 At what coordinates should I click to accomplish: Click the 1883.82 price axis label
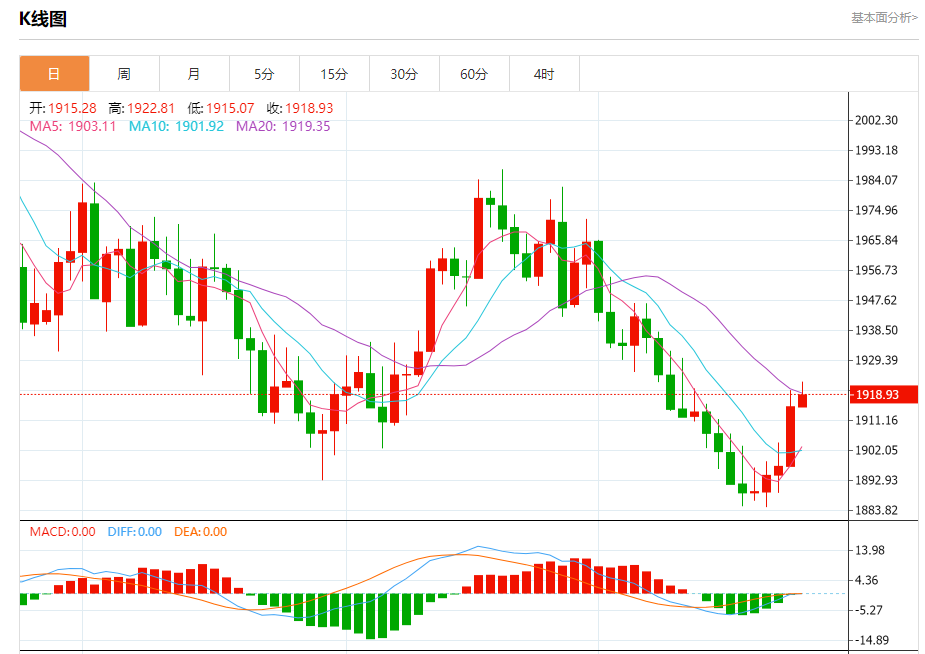coord(877,510)
